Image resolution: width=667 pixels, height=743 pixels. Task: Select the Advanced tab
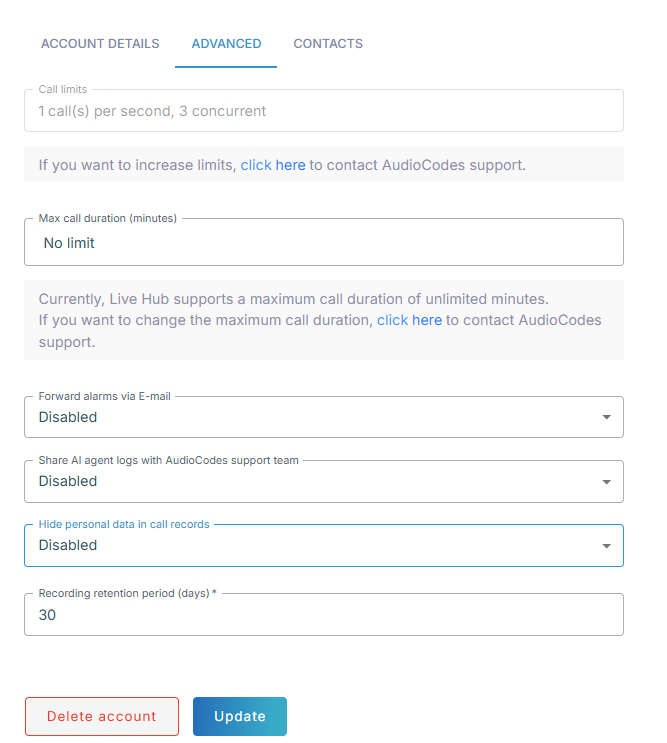tap(226, 44)
